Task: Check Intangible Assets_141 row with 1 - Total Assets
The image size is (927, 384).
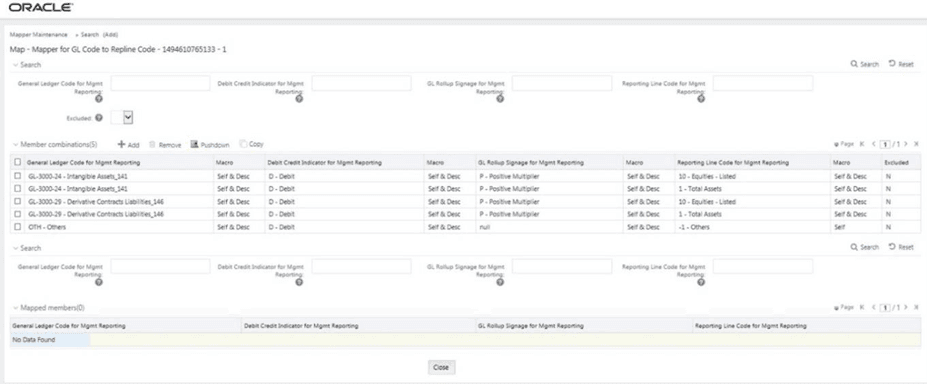Action: click(18, 188)
